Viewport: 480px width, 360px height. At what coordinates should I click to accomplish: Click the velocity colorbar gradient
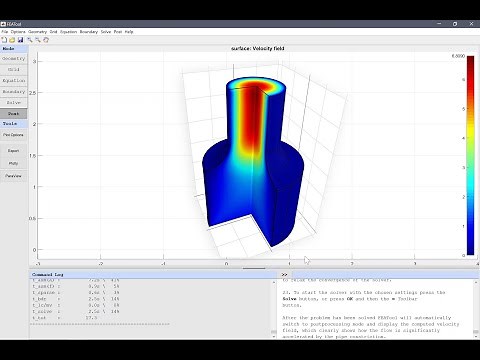tap(470, 156)
